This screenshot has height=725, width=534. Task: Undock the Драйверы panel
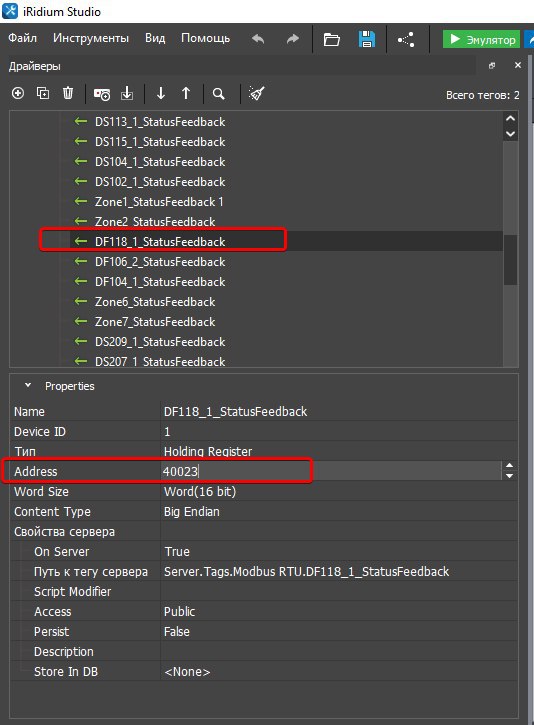(492, 66)
